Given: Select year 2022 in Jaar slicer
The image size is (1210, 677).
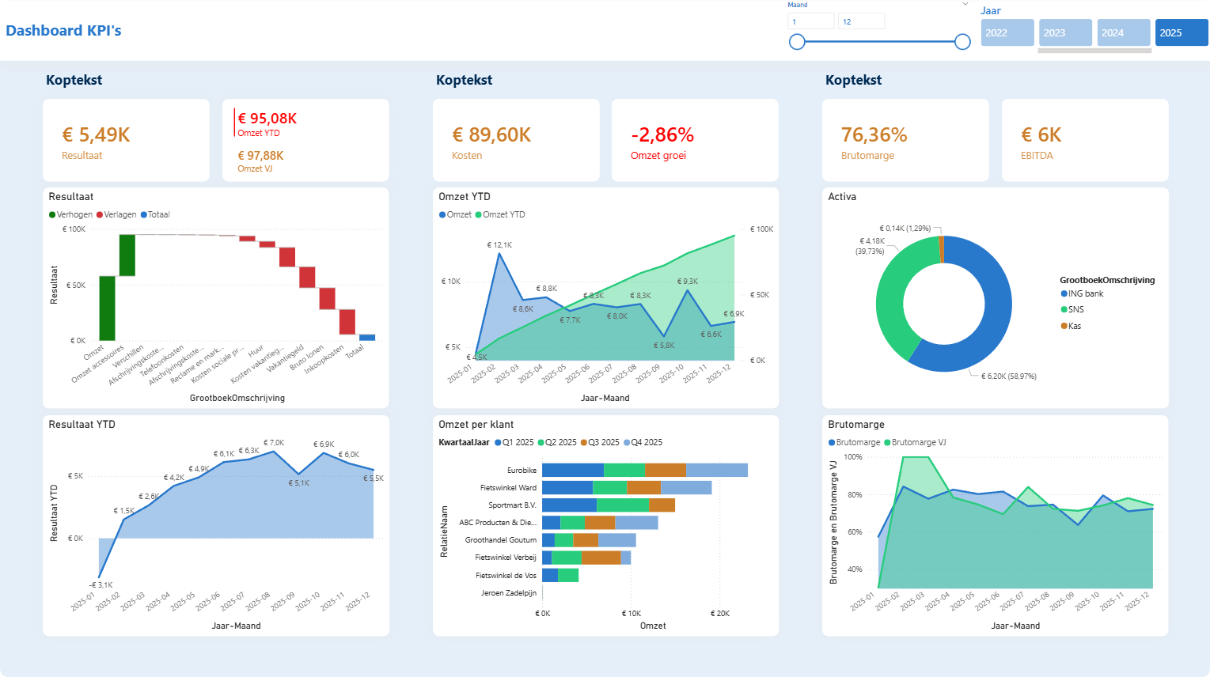Looking at the screenshot, I should 1007,33.
